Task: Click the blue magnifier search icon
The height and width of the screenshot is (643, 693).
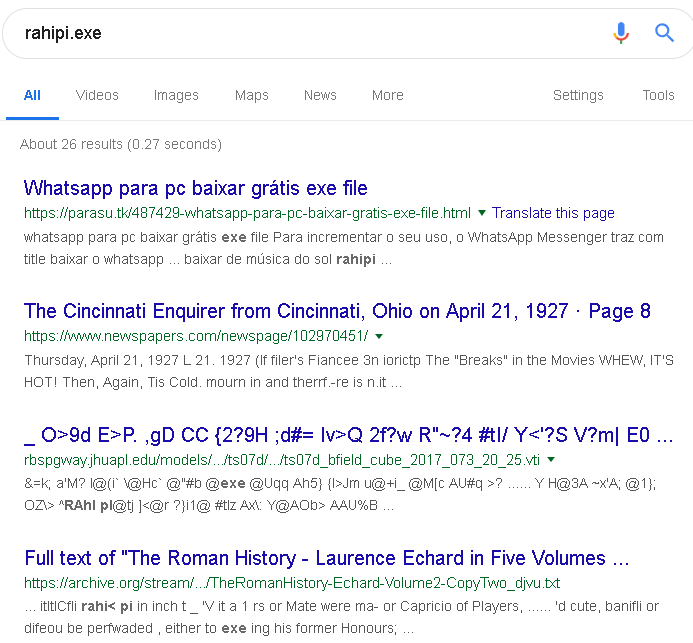Action: [664, 33]
